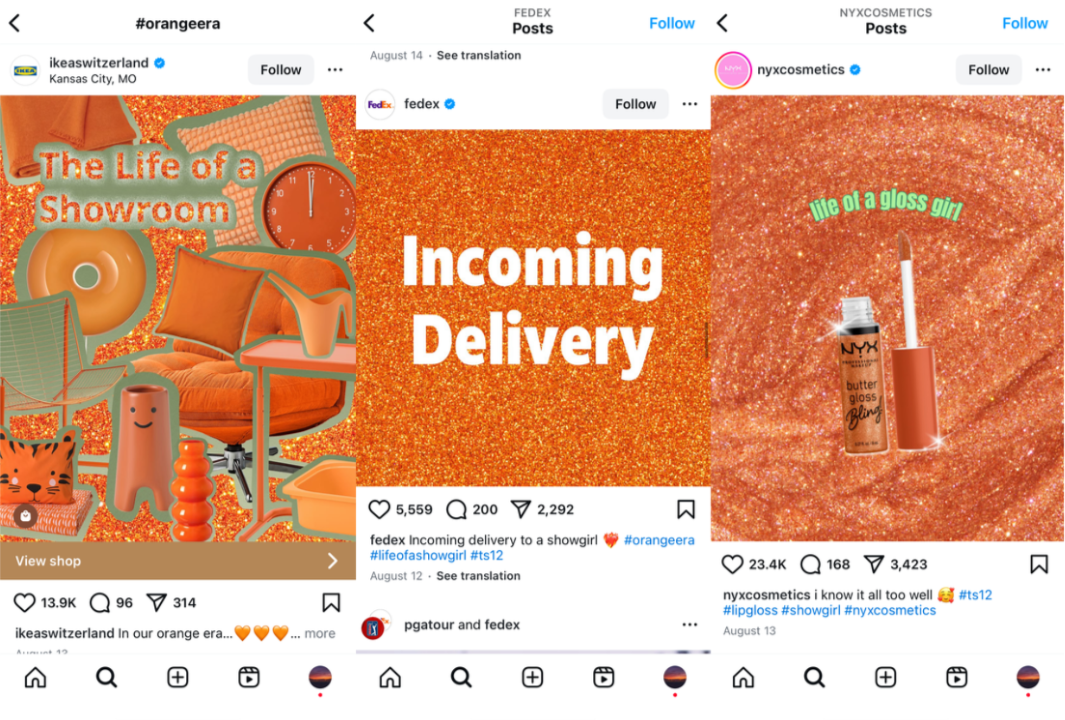This screenshot has height=720, width=1065.
Task: Like the ikeaswitzerland post with heart icon
Action: (24, 602)
